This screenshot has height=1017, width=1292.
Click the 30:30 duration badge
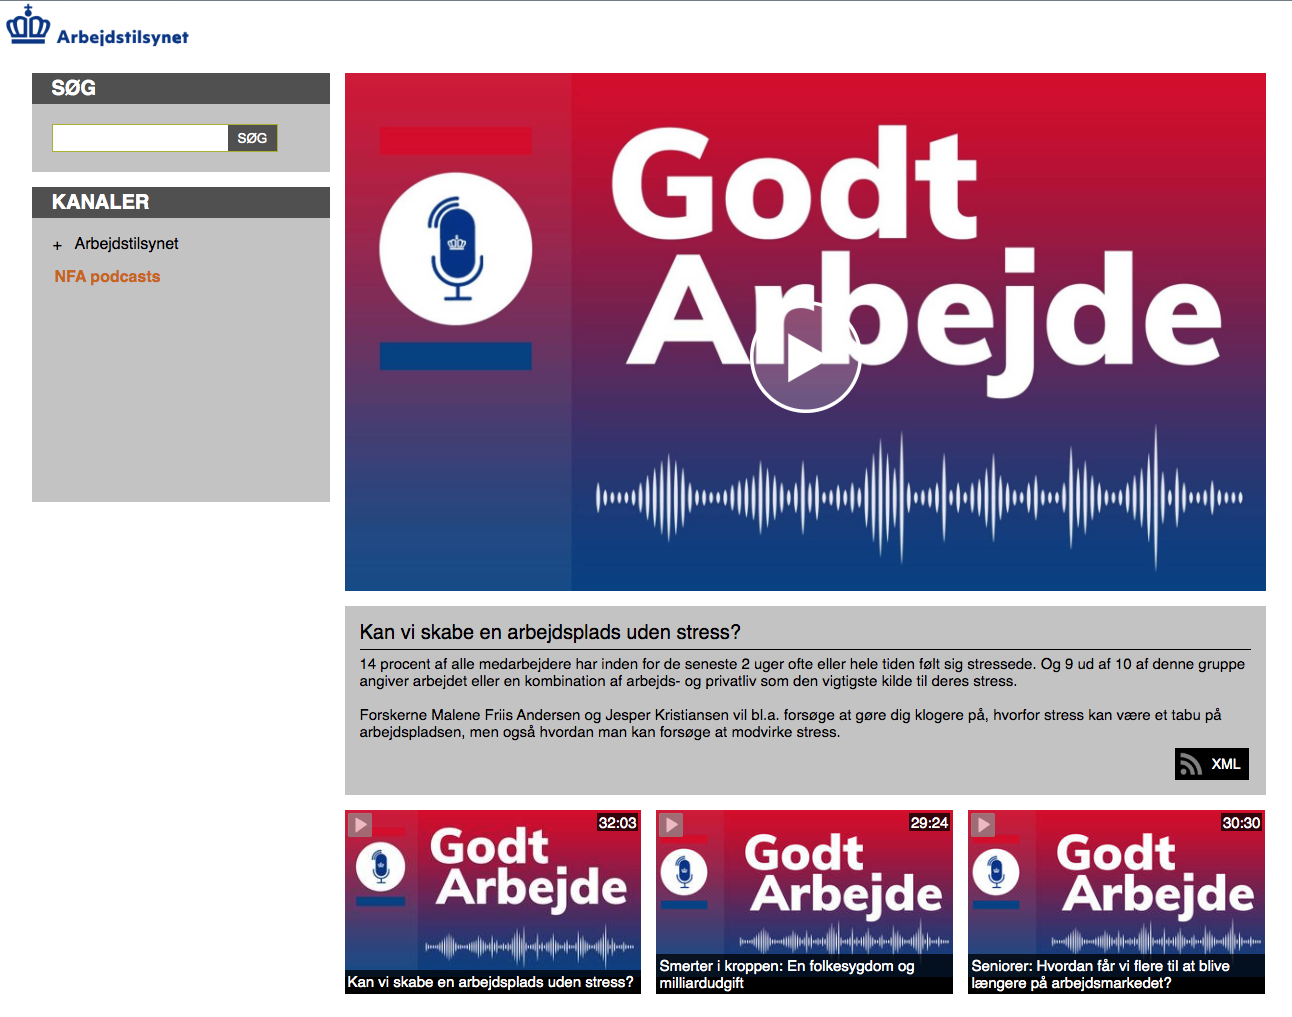click(1241, 823)
